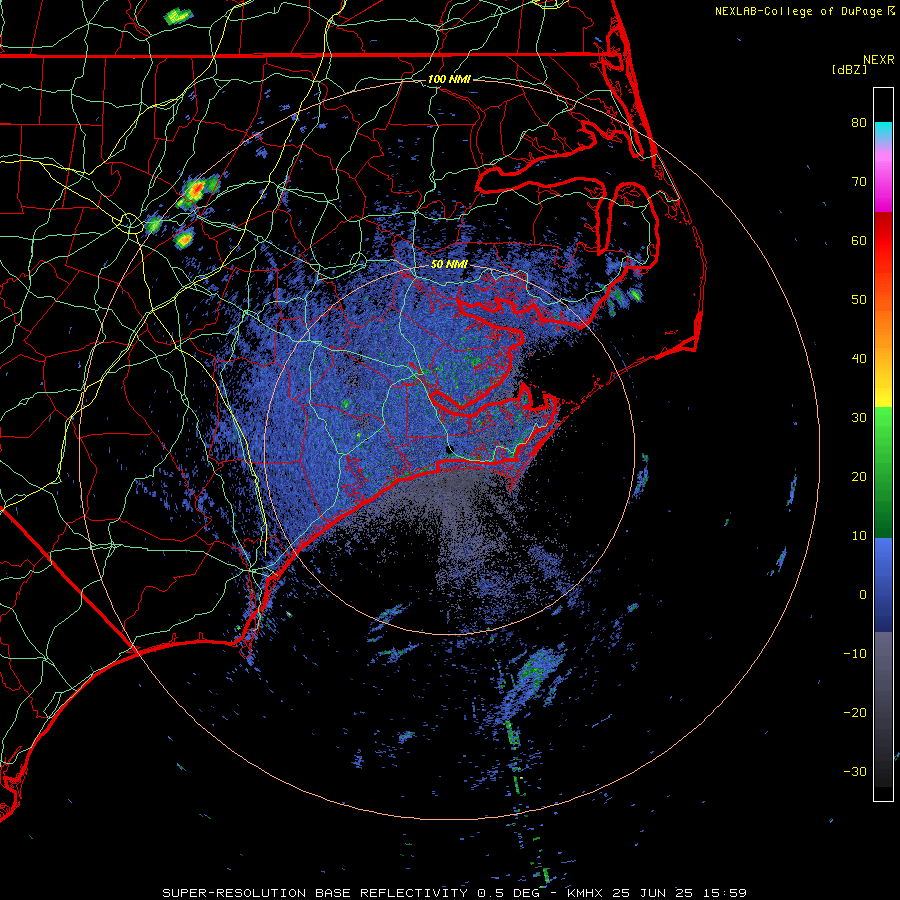
Task: Click the 20 dBZ scale value
Action: tap(859, 476)
